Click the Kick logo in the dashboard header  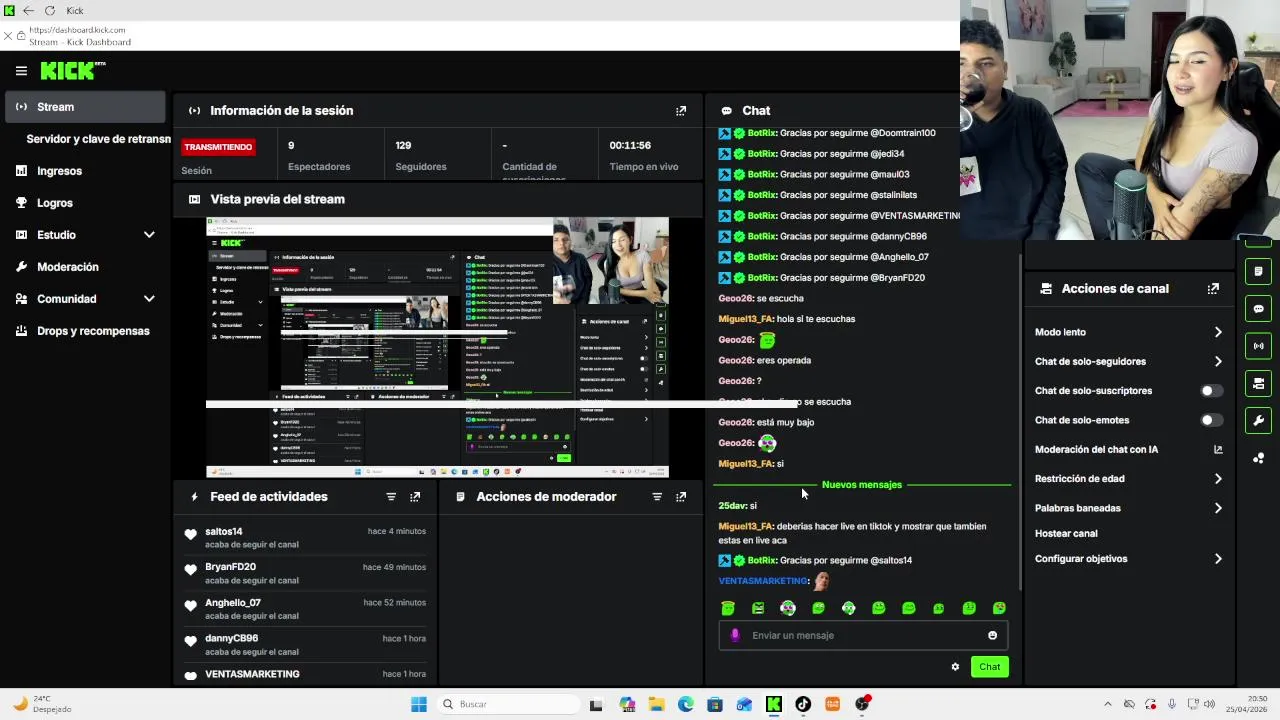point(72,71)
